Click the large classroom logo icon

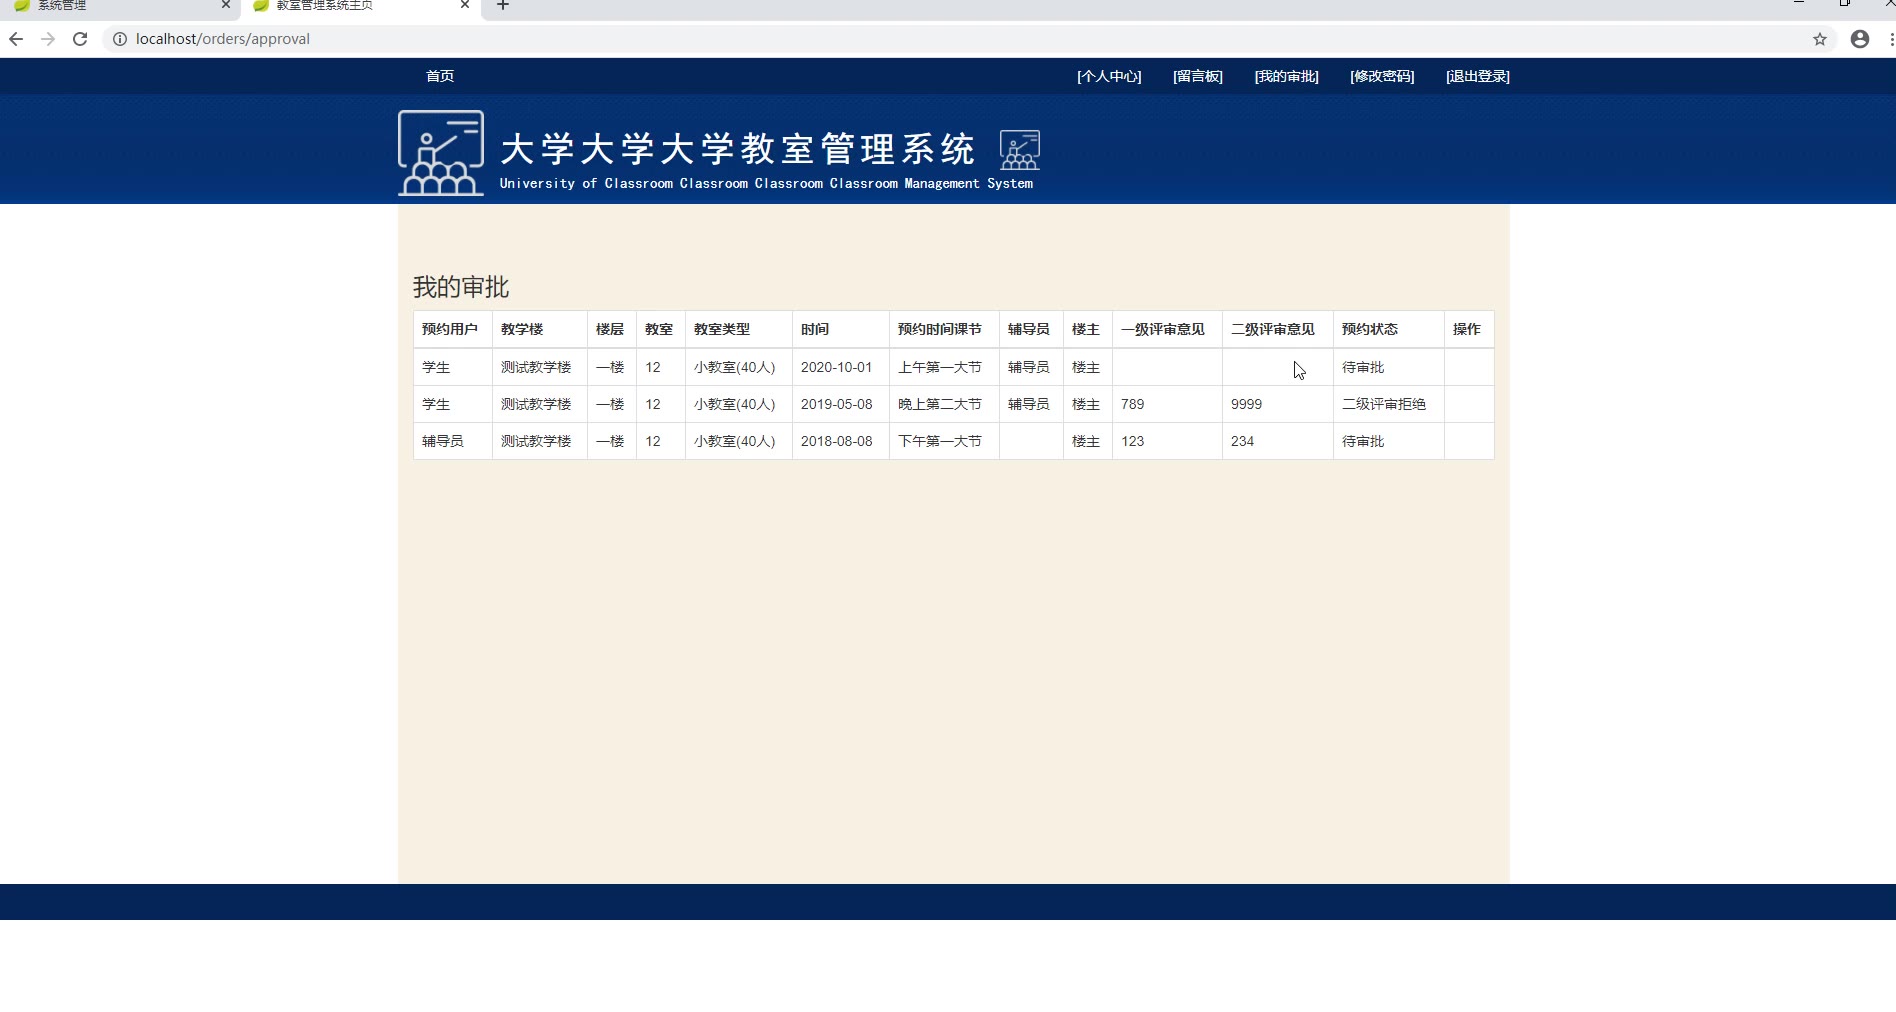pyautogui.click(x=441, y=152)
